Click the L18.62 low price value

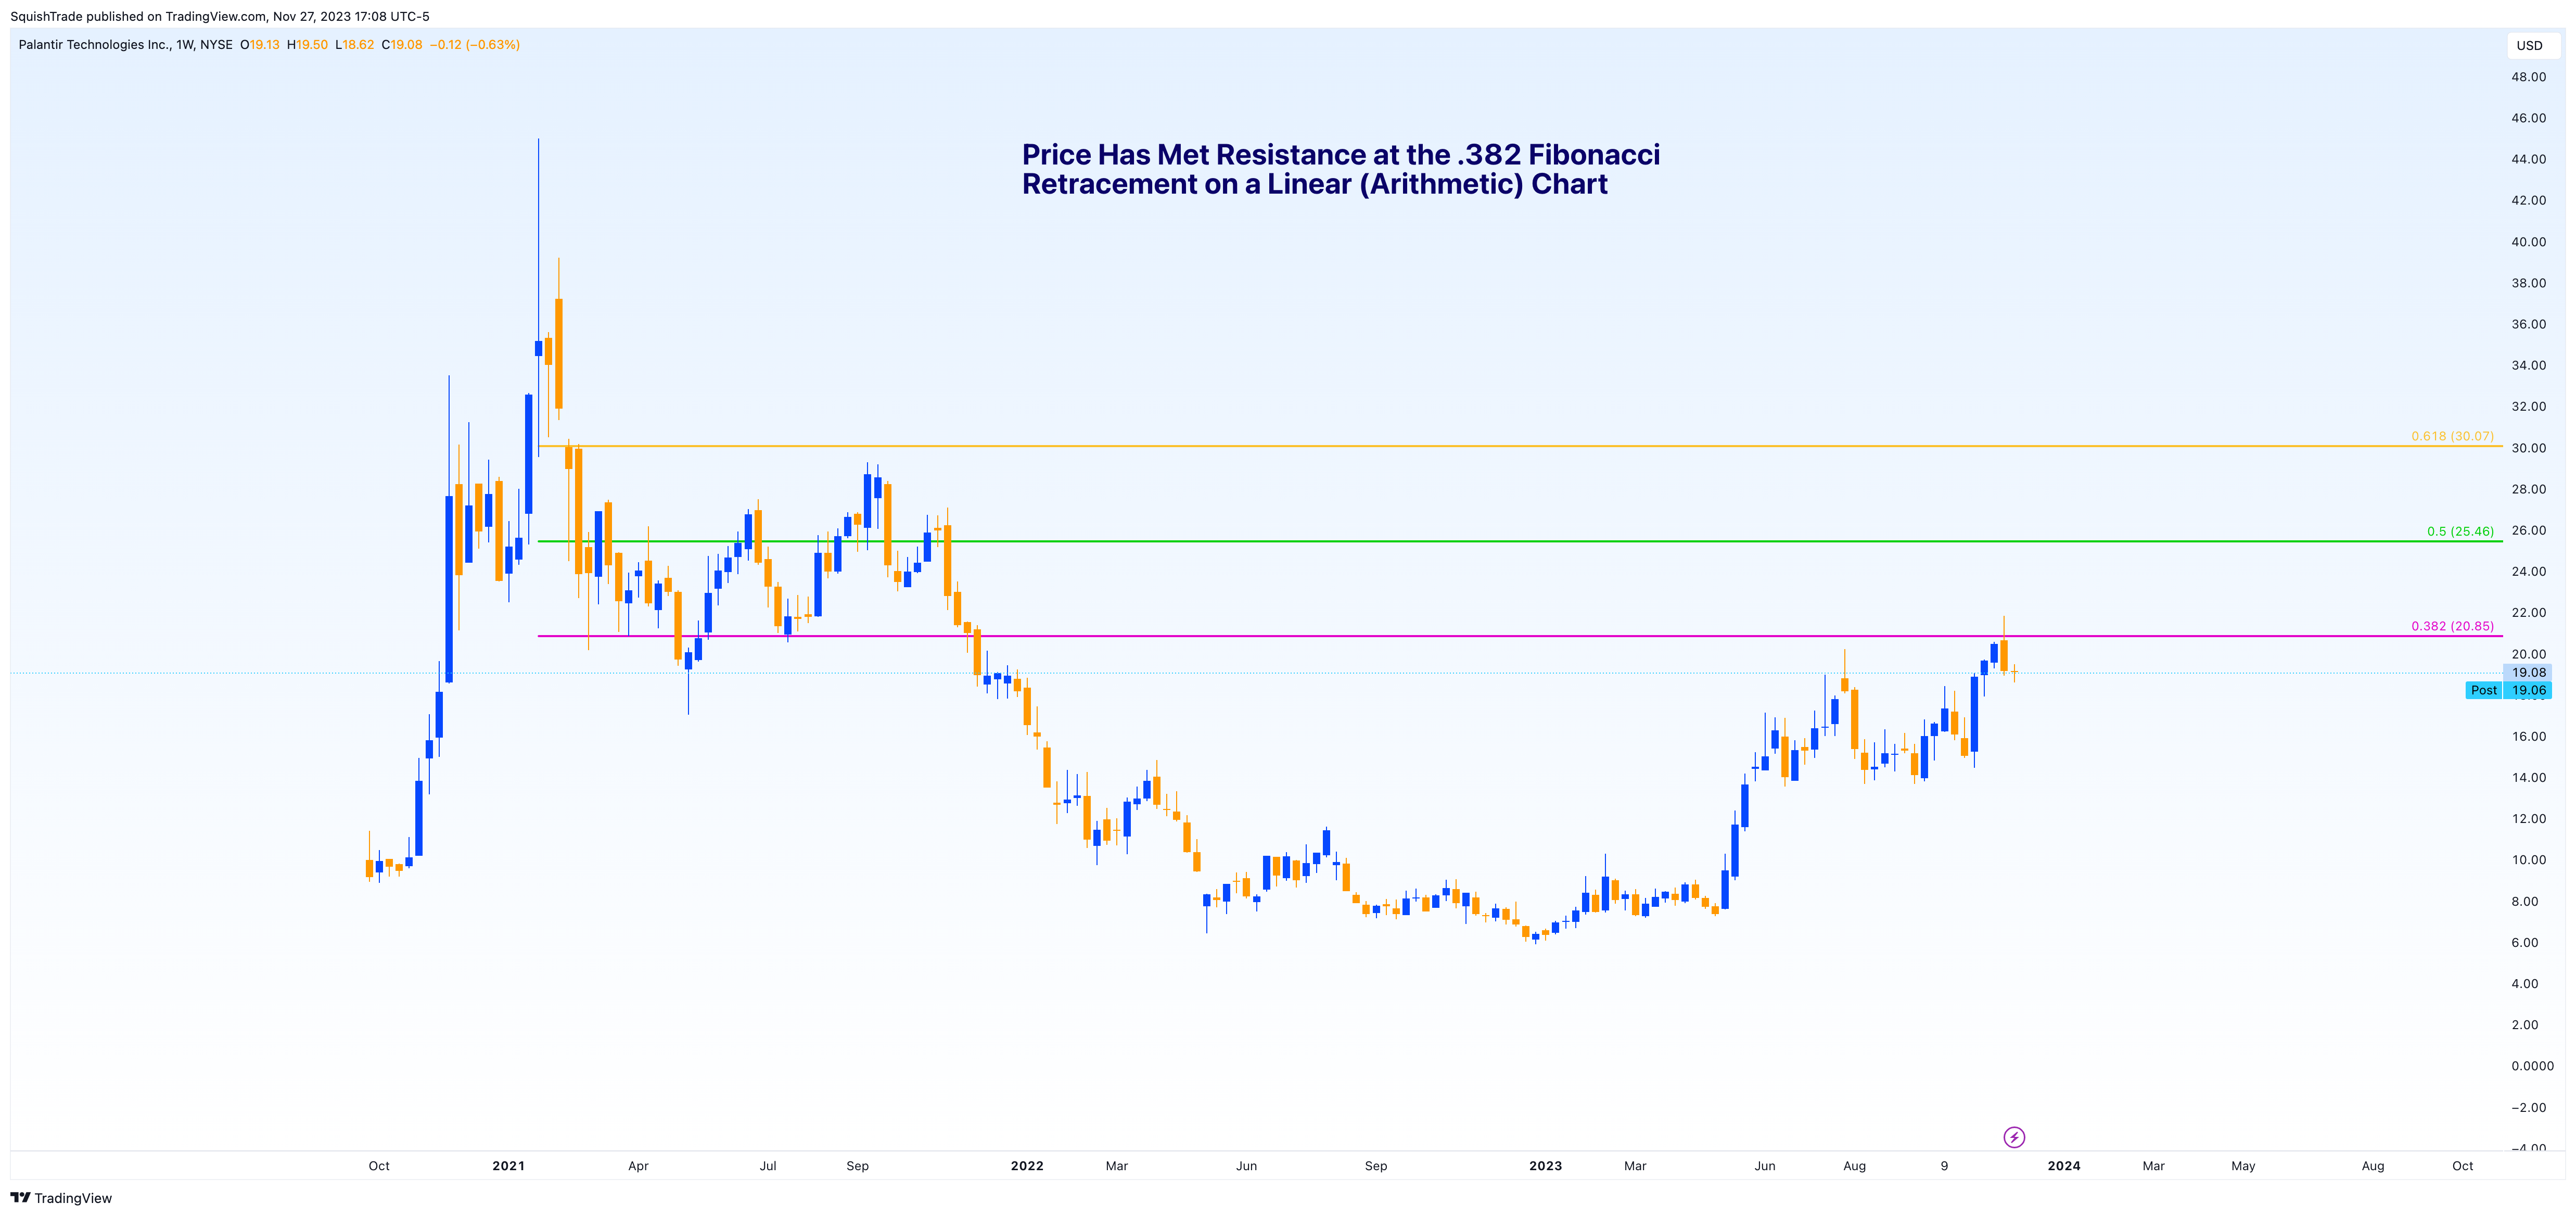(x=355, y=45)
